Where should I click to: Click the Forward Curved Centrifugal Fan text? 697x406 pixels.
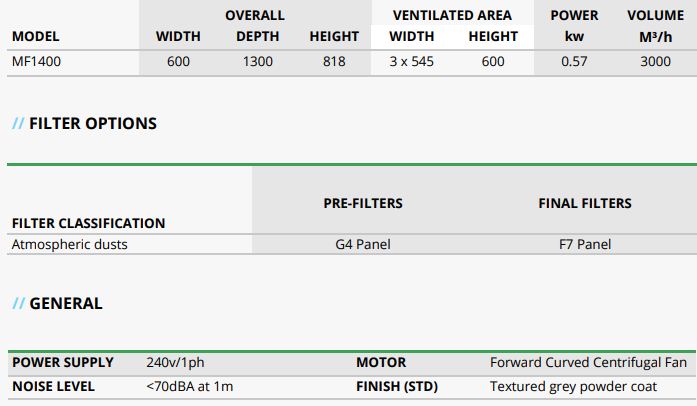588,362
